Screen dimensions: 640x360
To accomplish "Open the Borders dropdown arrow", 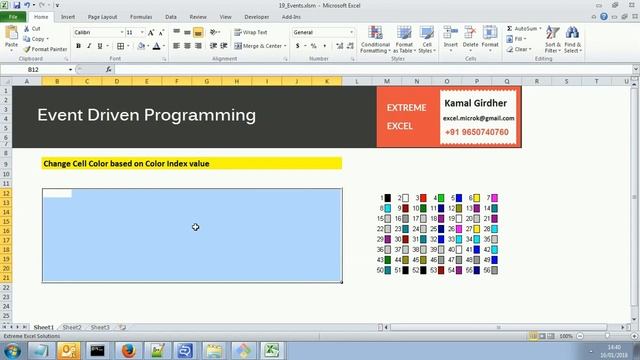I will coord(128,46).
